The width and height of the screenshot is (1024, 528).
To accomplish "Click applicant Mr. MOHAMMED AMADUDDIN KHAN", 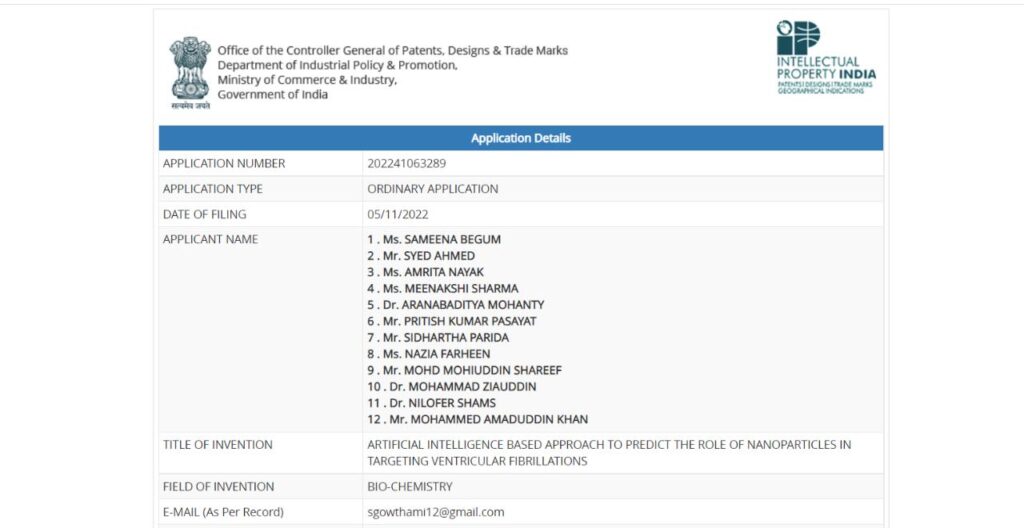I will tap(477, 419).
